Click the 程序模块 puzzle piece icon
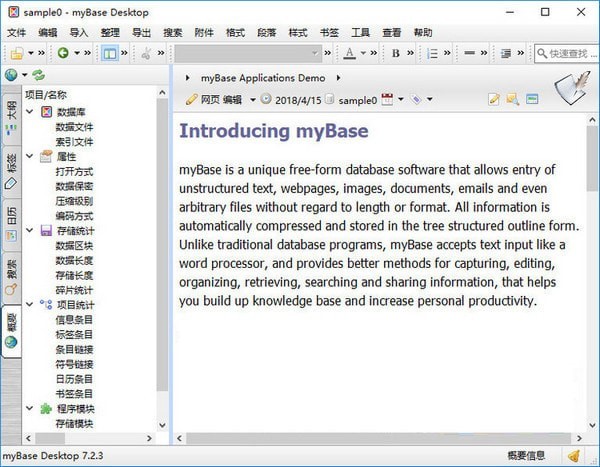 [x=46, y=409]
